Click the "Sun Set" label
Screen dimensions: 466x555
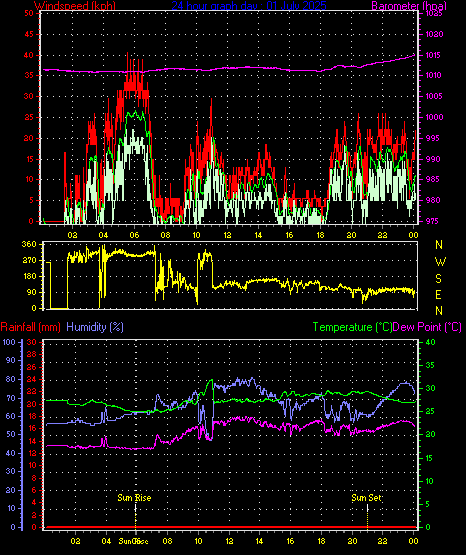(x=367, y=498)
